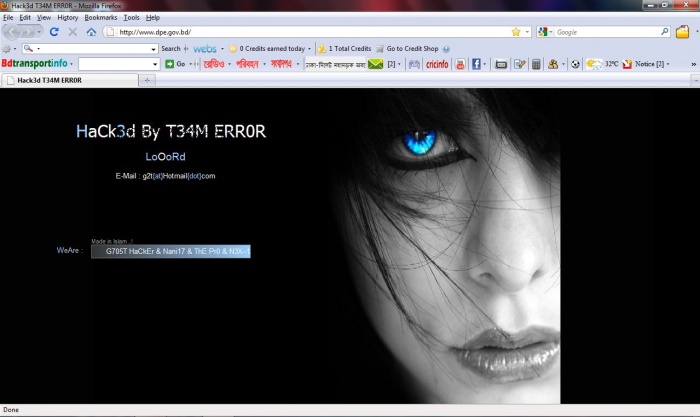700x417 pixels.
Task: Open the Google search engine selector
Action: (546, 32)
